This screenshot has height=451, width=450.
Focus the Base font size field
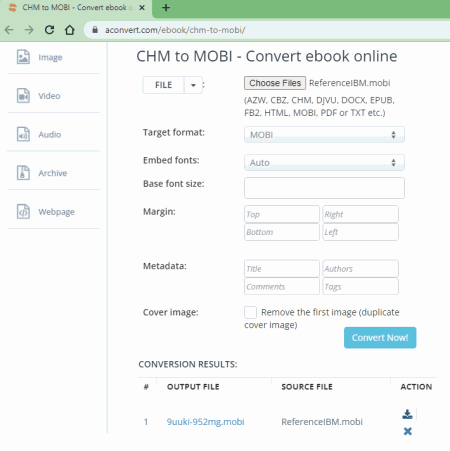pyautogui.click(x=324, y=188)
